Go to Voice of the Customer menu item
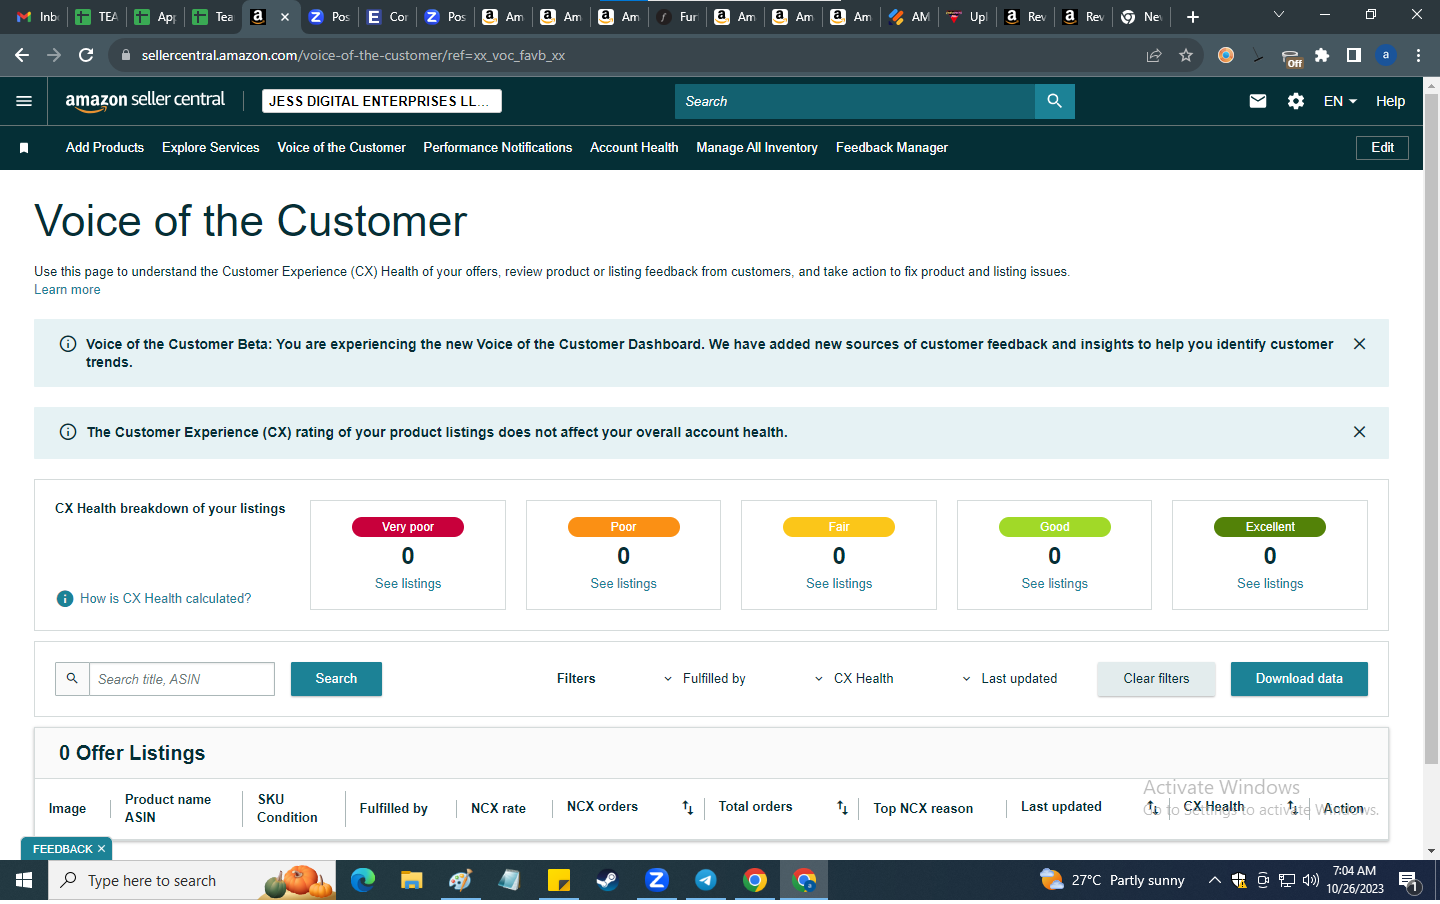 342,148
